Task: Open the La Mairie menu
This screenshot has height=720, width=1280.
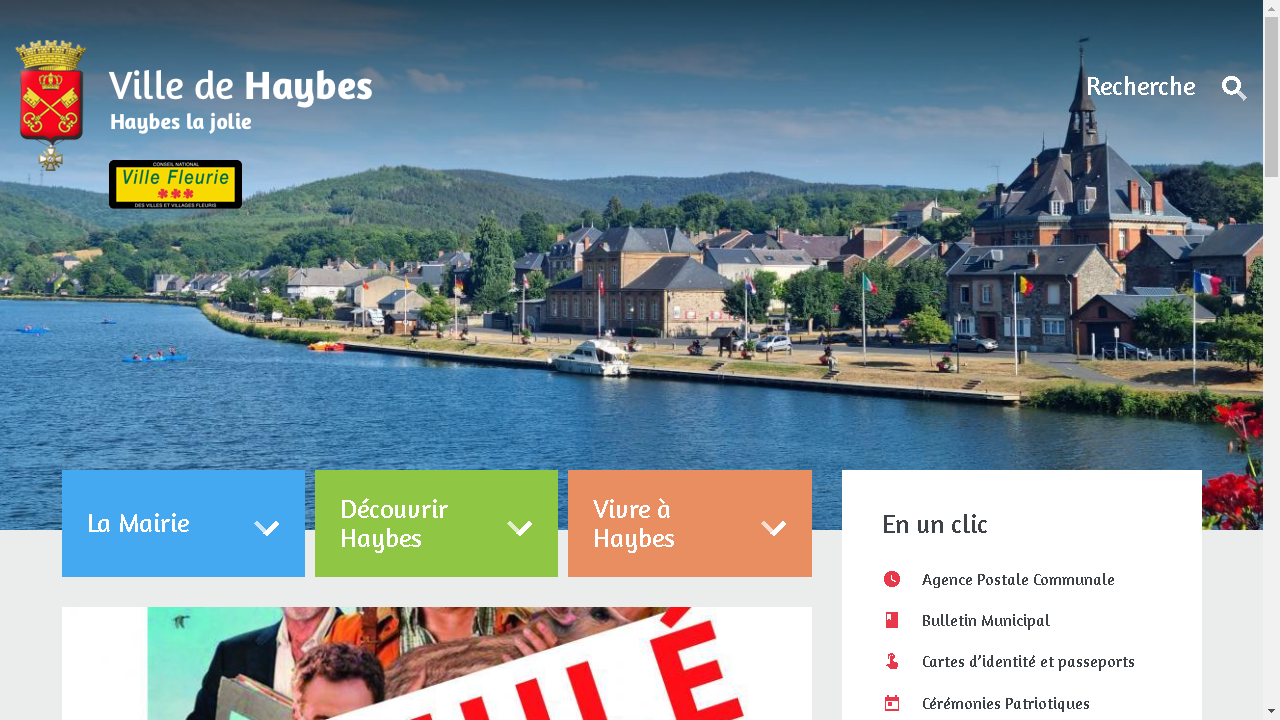Action: 183,523
